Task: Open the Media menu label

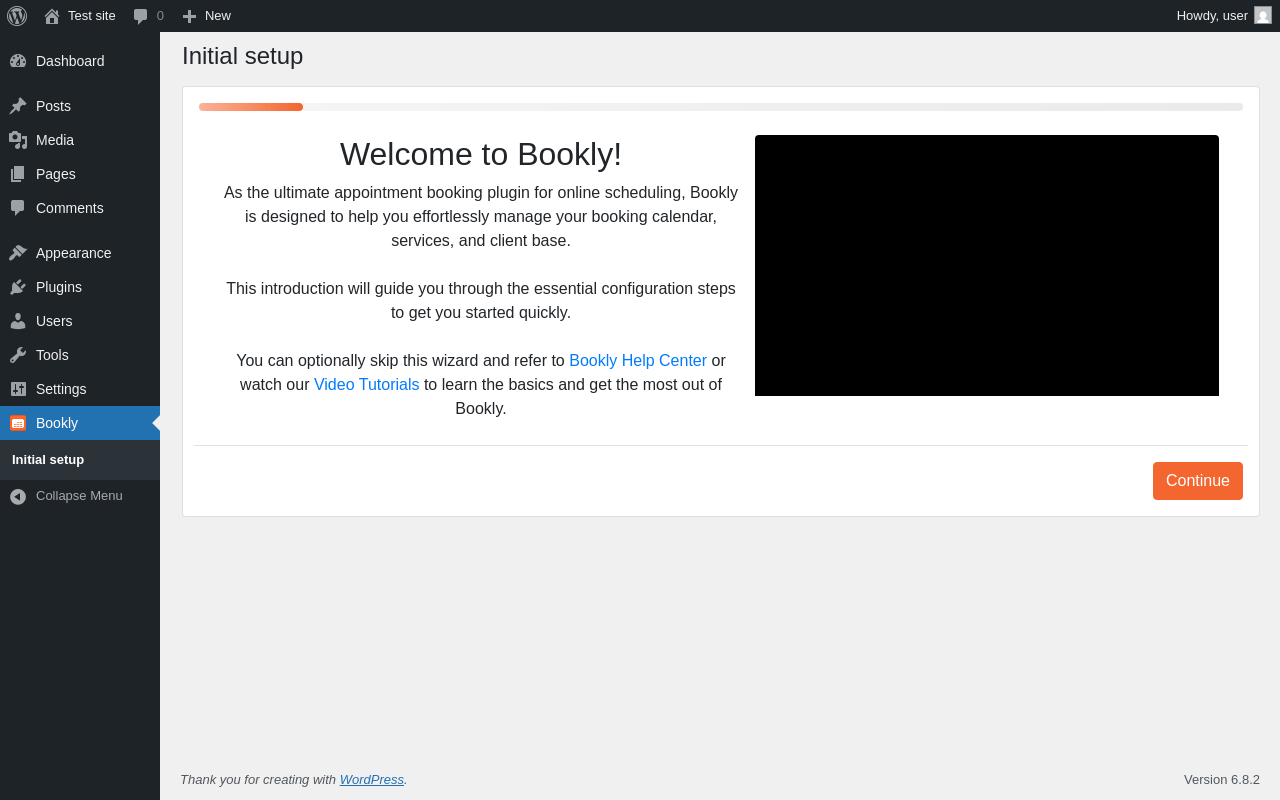Action: [55, 140]
